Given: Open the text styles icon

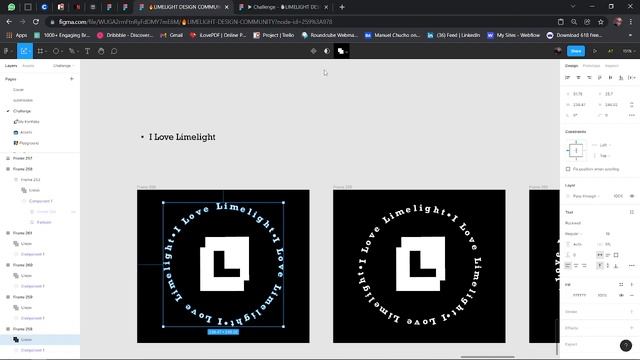Looking at the screenshot, I should [x=632, y=212].
